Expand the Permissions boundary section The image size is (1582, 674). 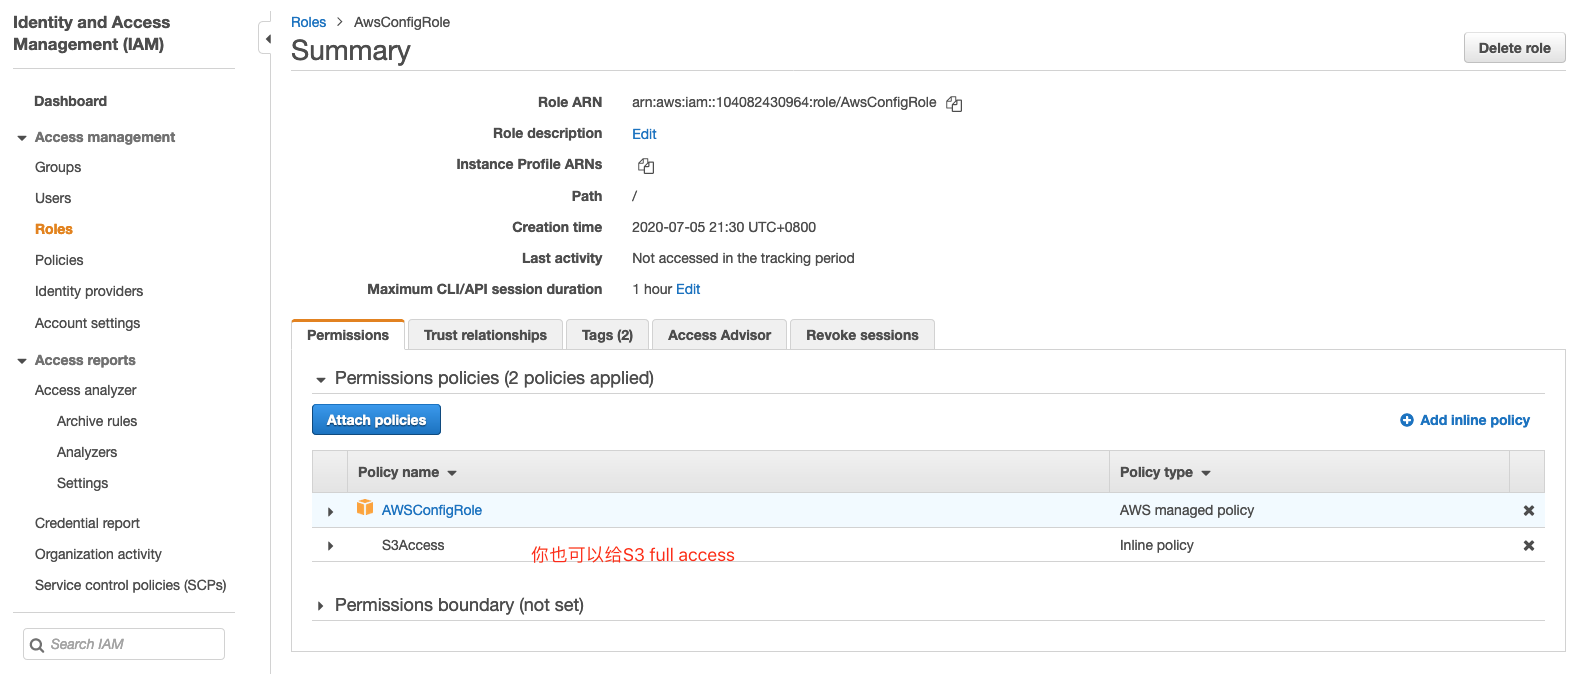click(x=320, y=606)
